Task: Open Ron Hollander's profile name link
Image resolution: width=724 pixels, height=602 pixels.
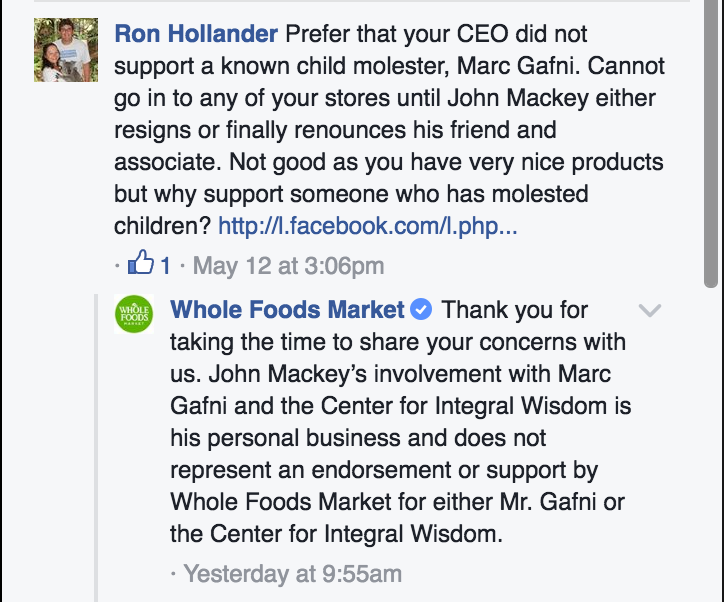Action: (196, 35)
